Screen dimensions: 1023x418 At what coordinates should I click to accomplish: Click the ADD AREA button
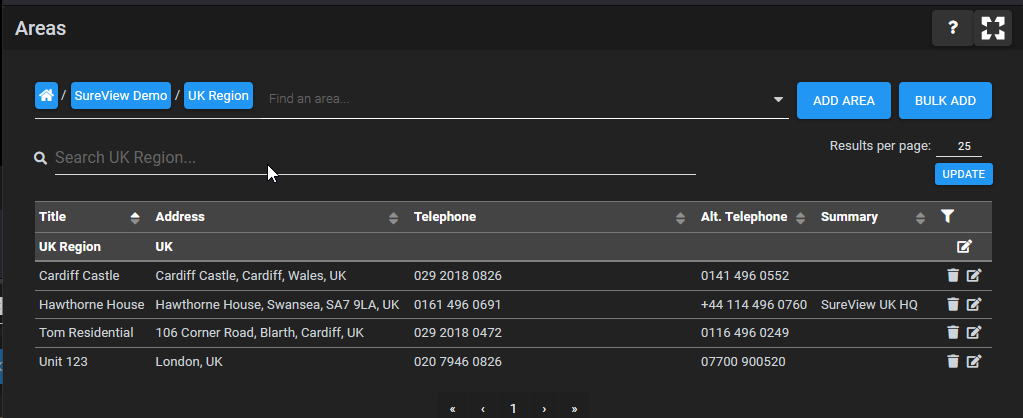tap(844, 100)
